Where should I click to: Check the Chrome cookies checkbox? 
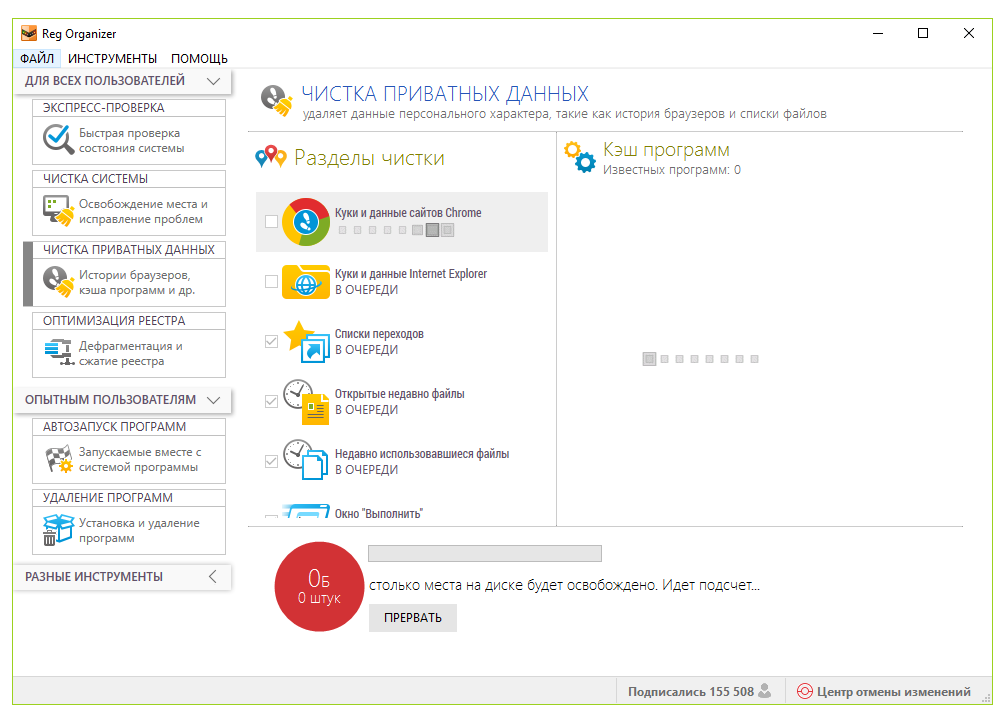point(271,222)
